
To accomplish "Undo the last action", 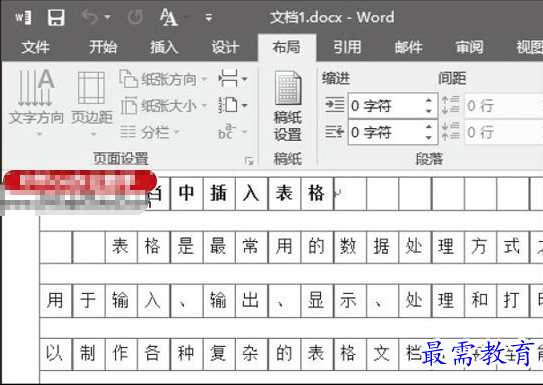I will (90, 17).
